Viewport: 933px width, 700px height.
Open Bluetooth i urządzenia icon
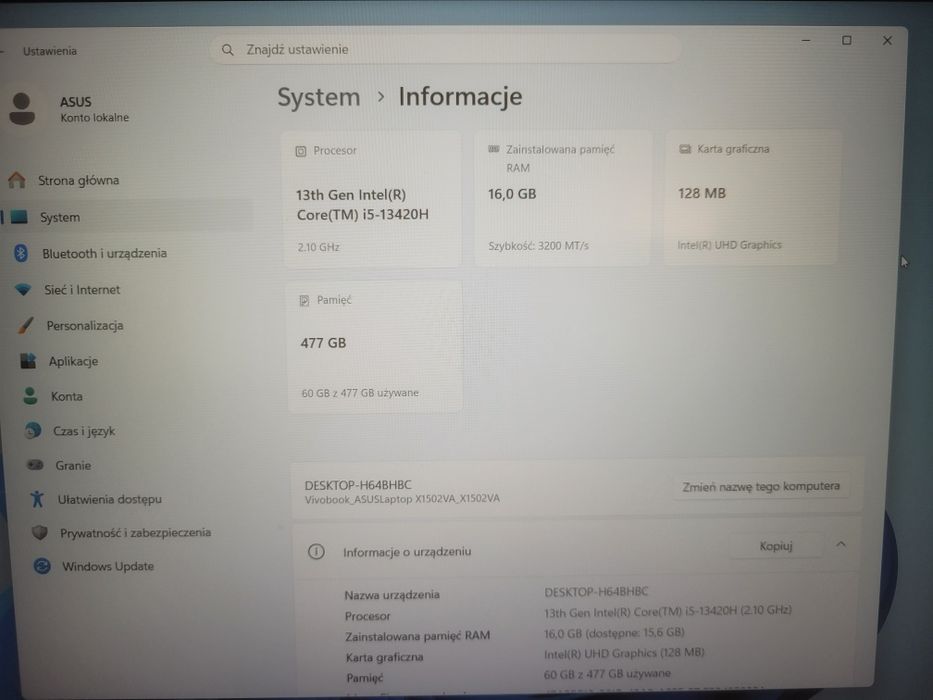21,253
